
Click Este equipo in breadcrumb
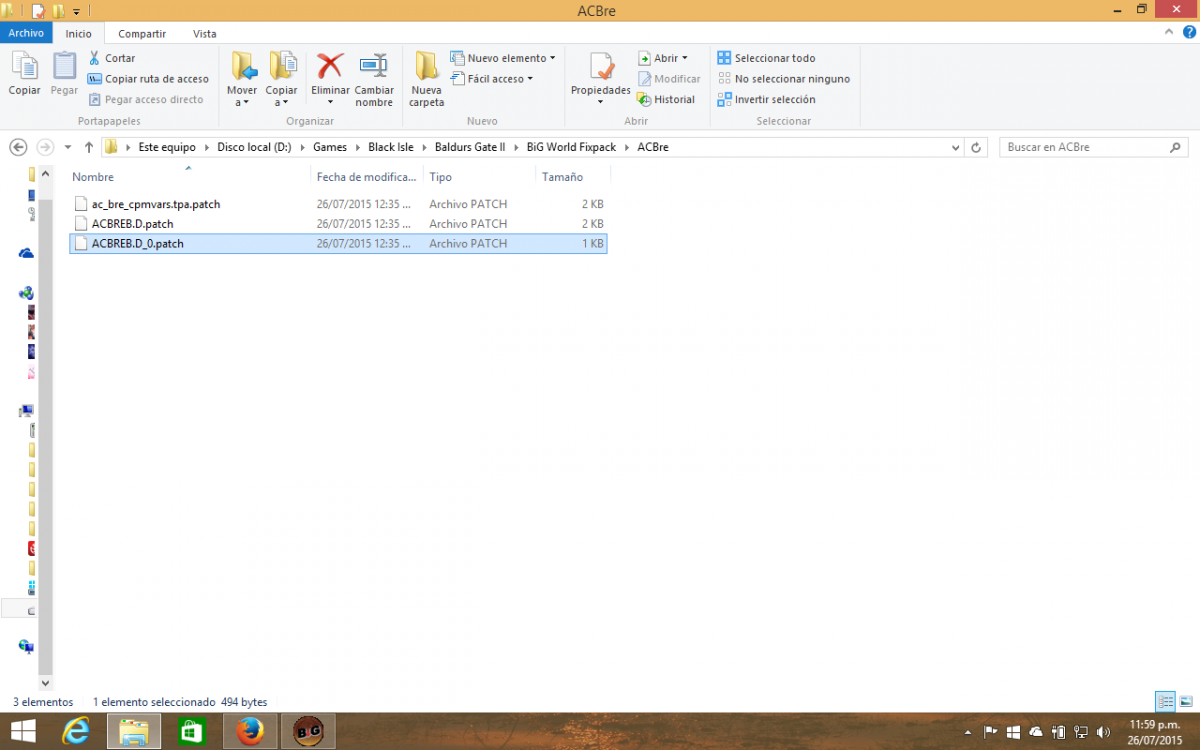[167, 147]
